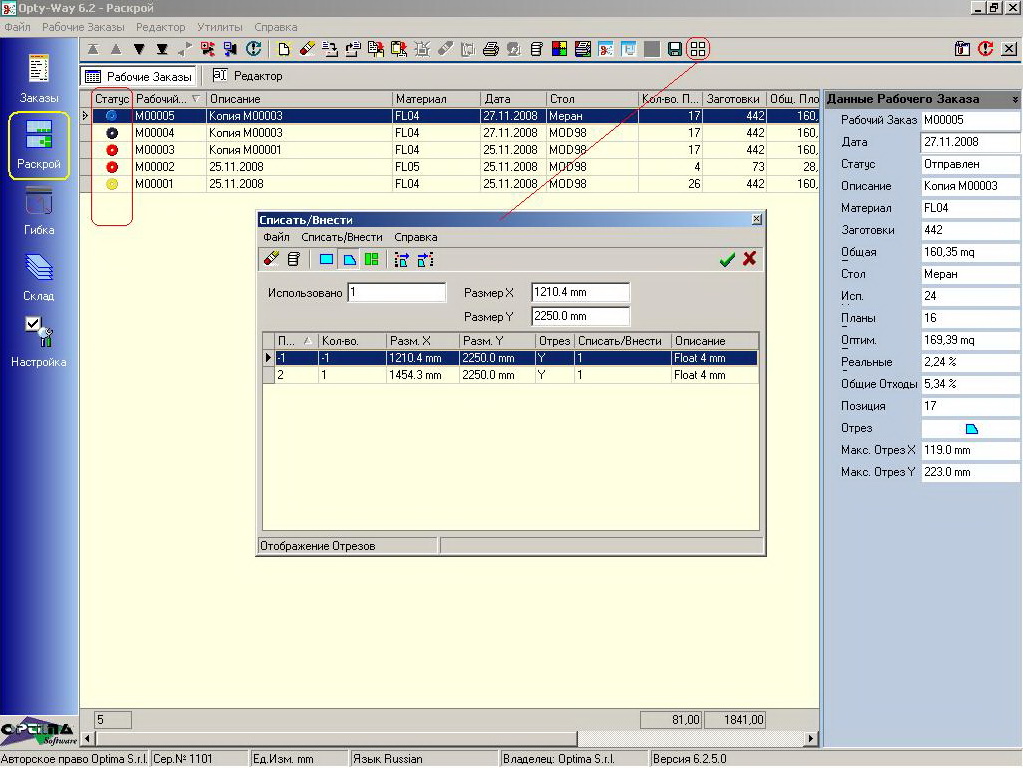This screenshot has width=1023, height=768.
Task: Switch to the Рабочие Заказы tab
Action: pyautogui.click(x=139, y=76)
